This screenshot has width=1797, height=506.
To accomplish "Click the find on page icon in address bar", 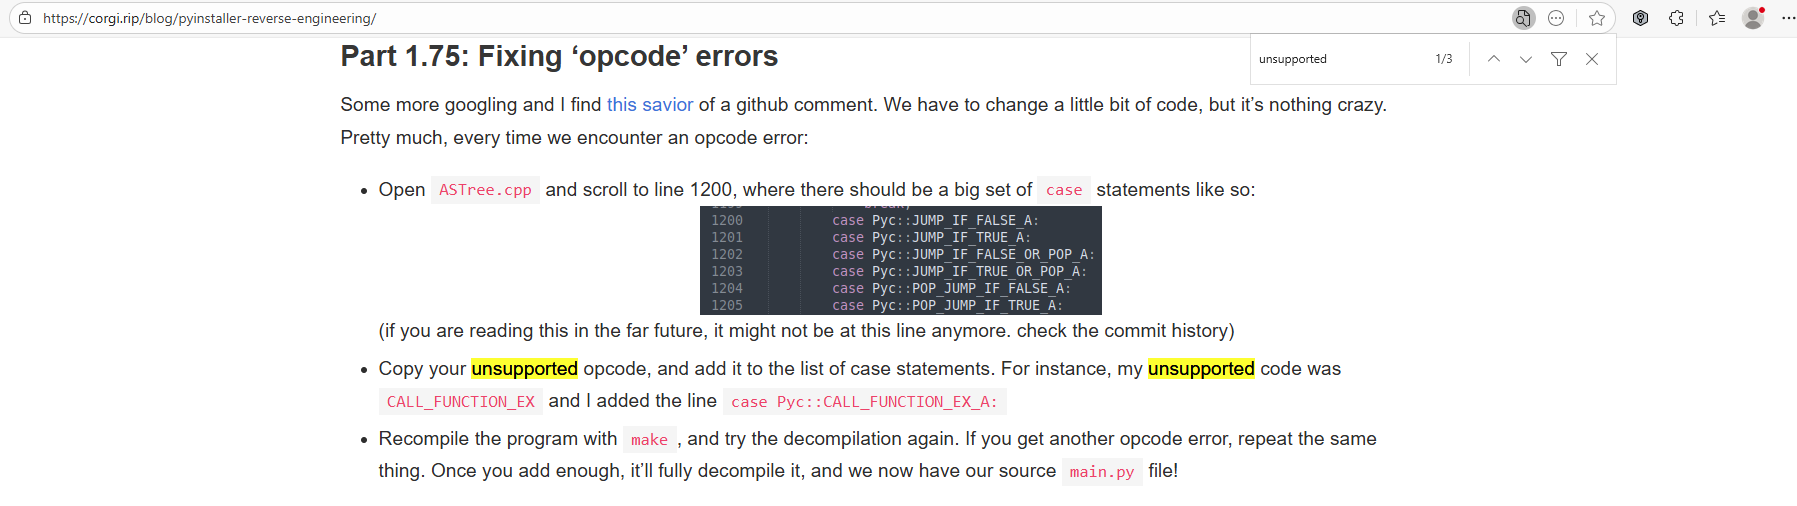I will coord(1523,18).
